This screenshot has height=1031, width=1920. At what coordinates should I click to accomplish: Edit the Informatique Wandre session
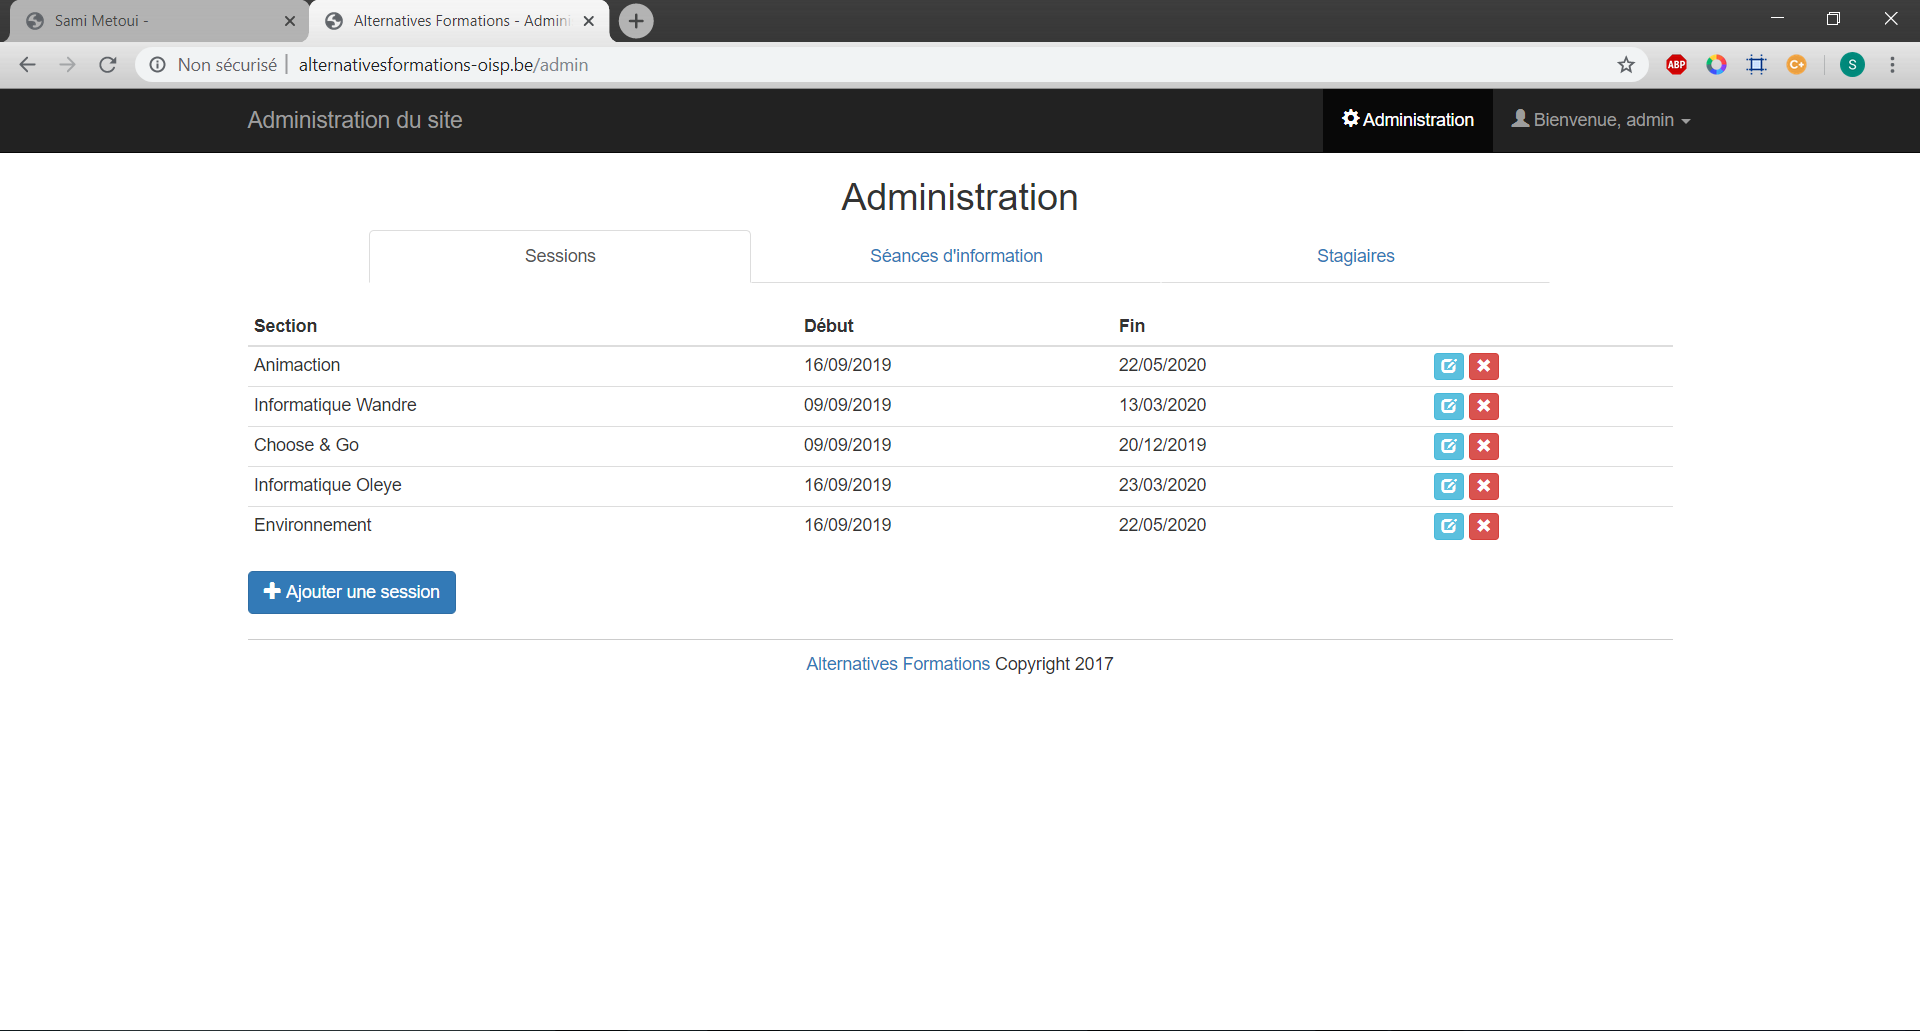point(1448,406)
